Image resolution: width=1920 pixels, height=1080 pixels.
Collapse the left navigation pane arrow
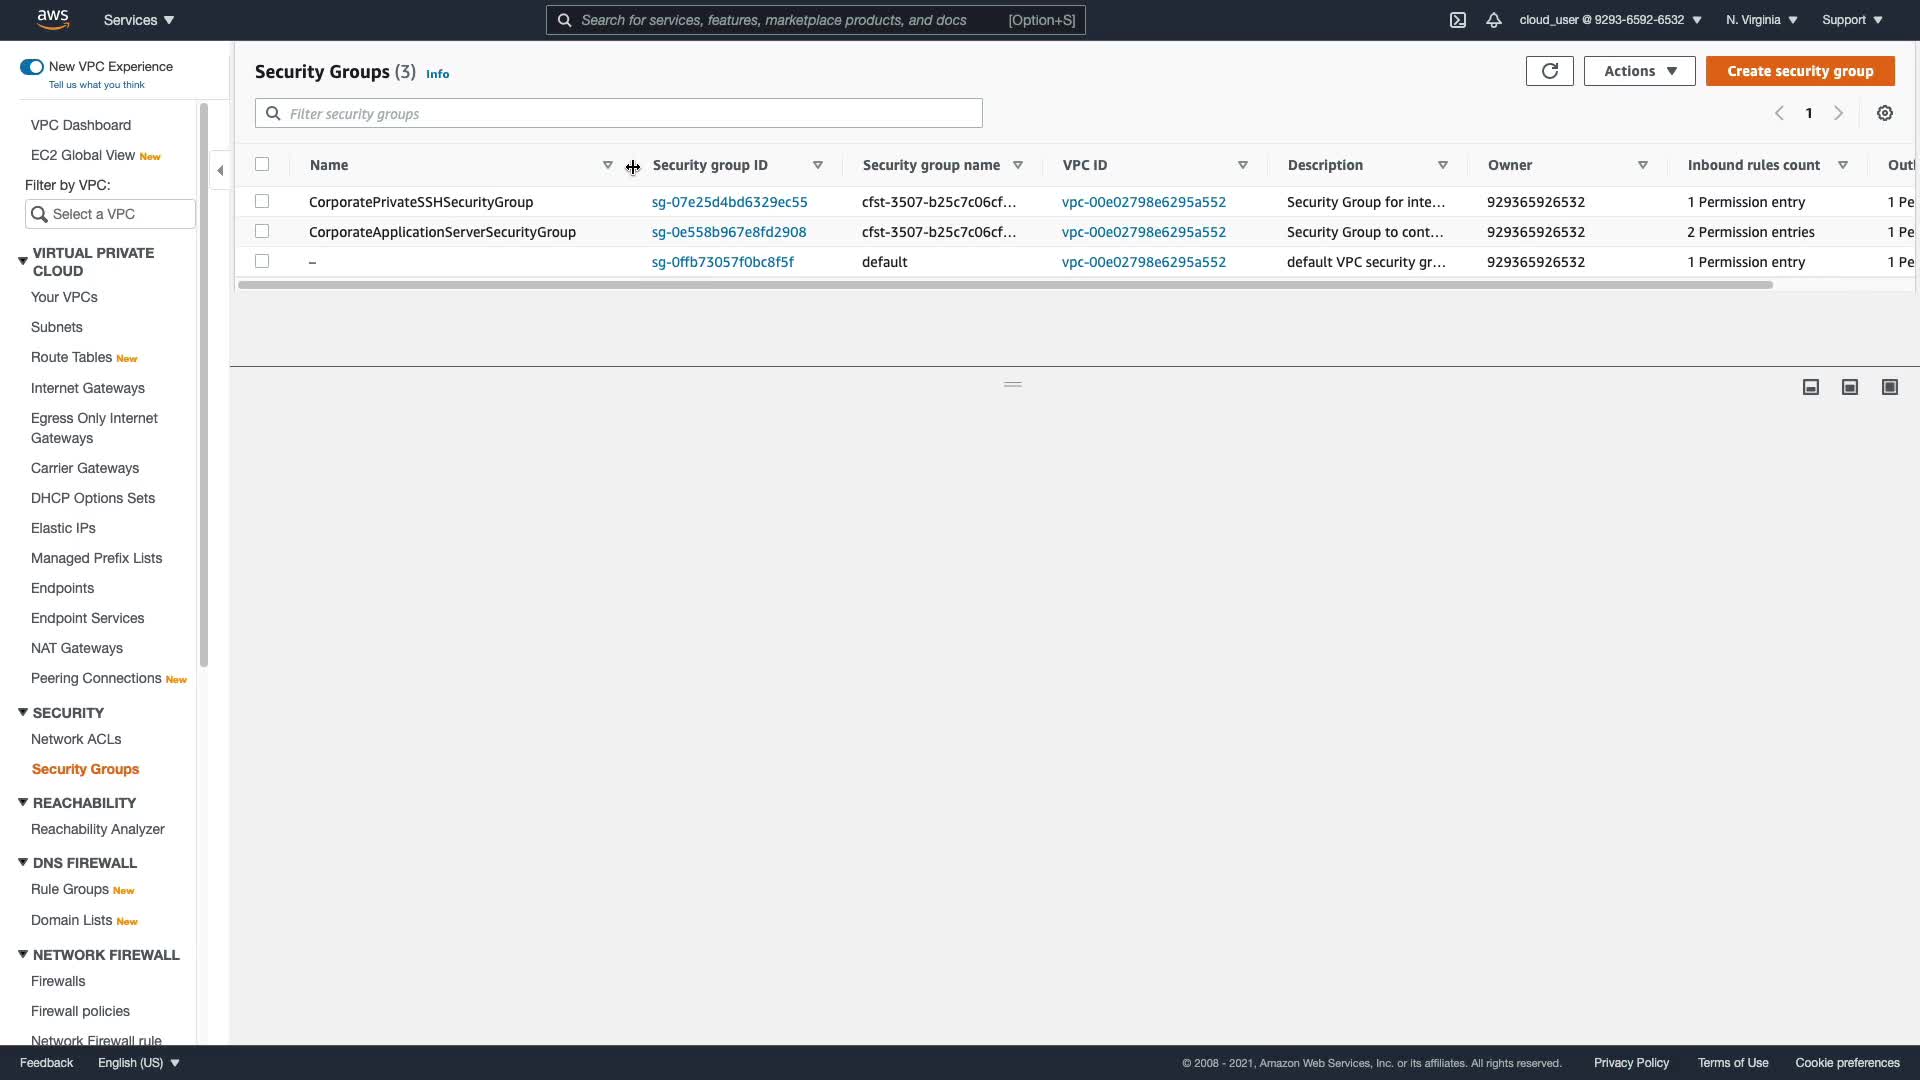point(220,170)
